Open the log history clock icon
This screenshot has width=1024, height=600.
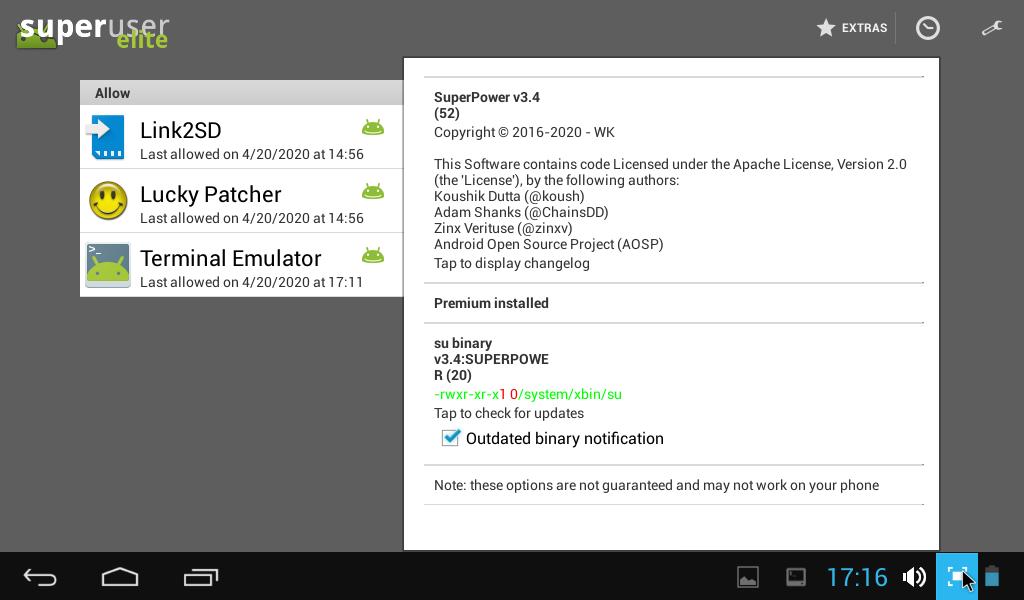click(927, 28)
